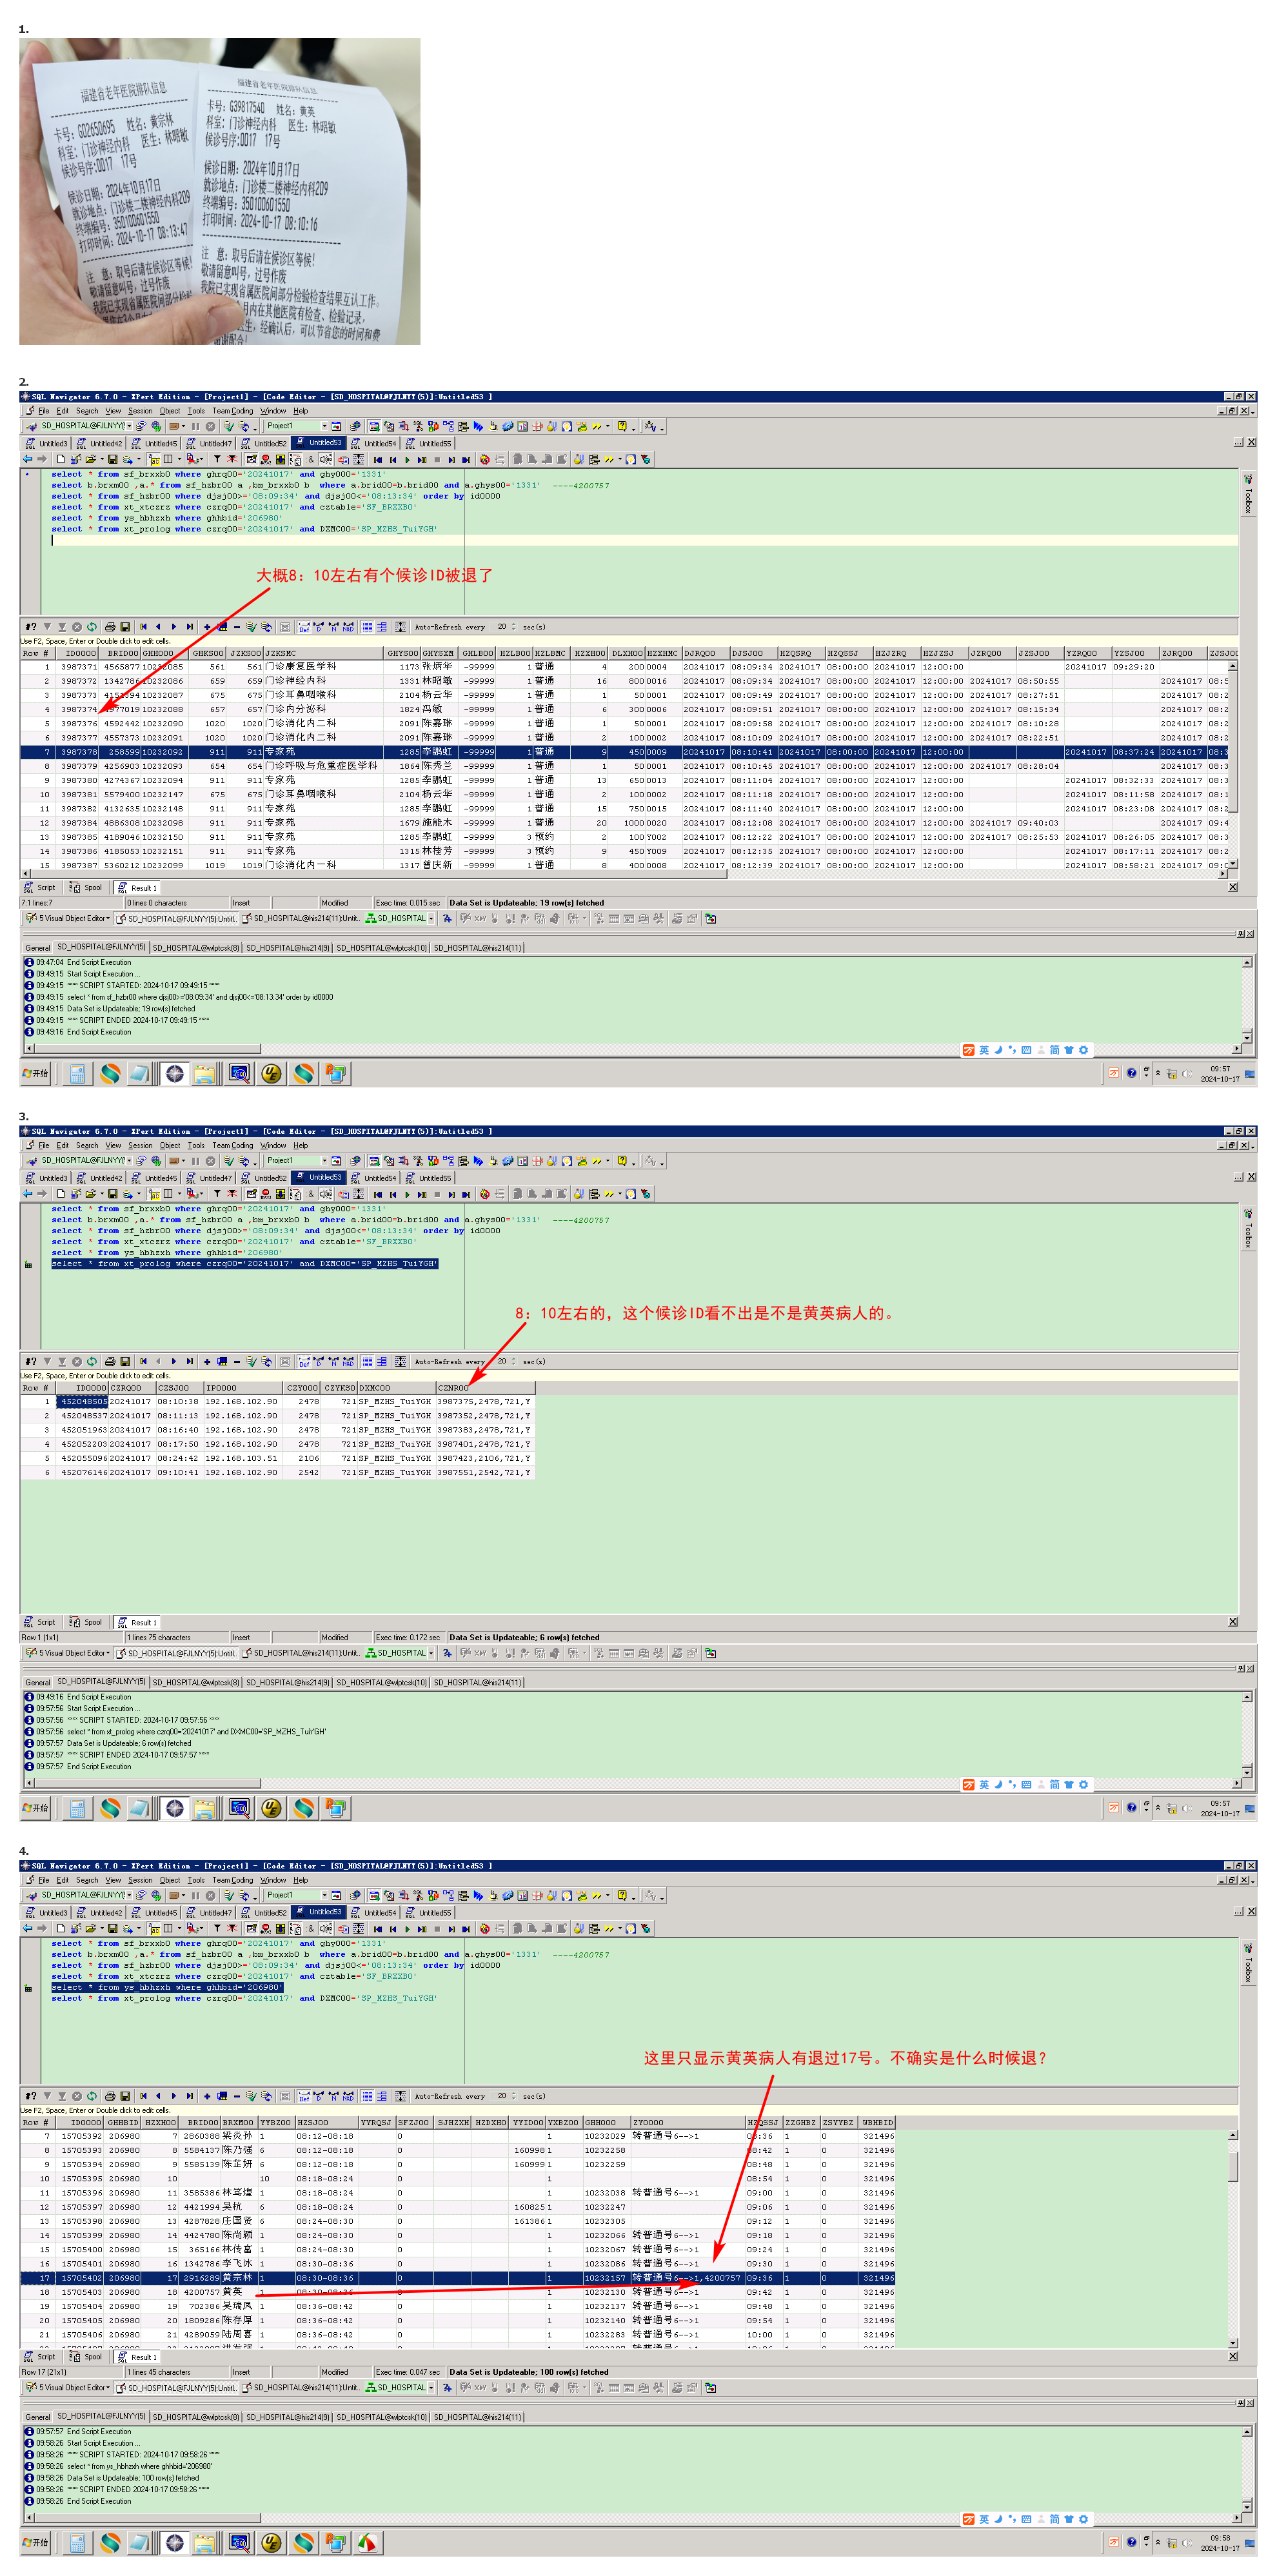Toggle grid view mode in screenshot 3's result toolbar
Viewport: 1277px width, 2576px height.
tap(367, 1361)
